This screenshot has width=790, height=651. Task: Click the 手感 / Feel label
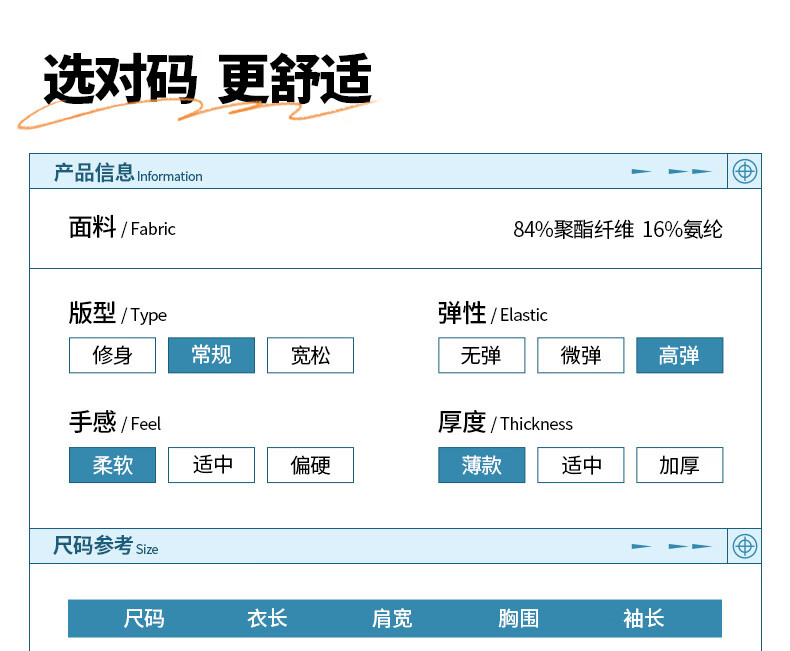click(x=115, y=423)
